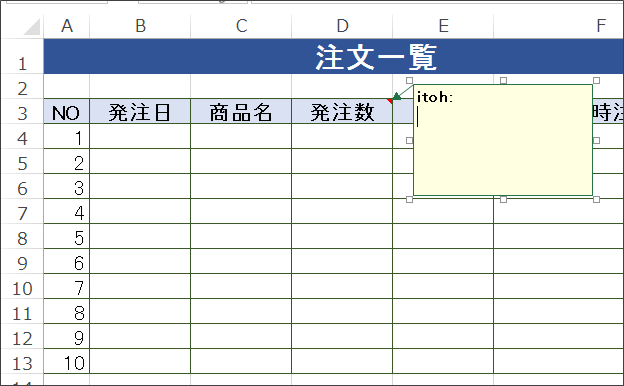Click the top-left resize handle of the comment

[x=410, y=81]
